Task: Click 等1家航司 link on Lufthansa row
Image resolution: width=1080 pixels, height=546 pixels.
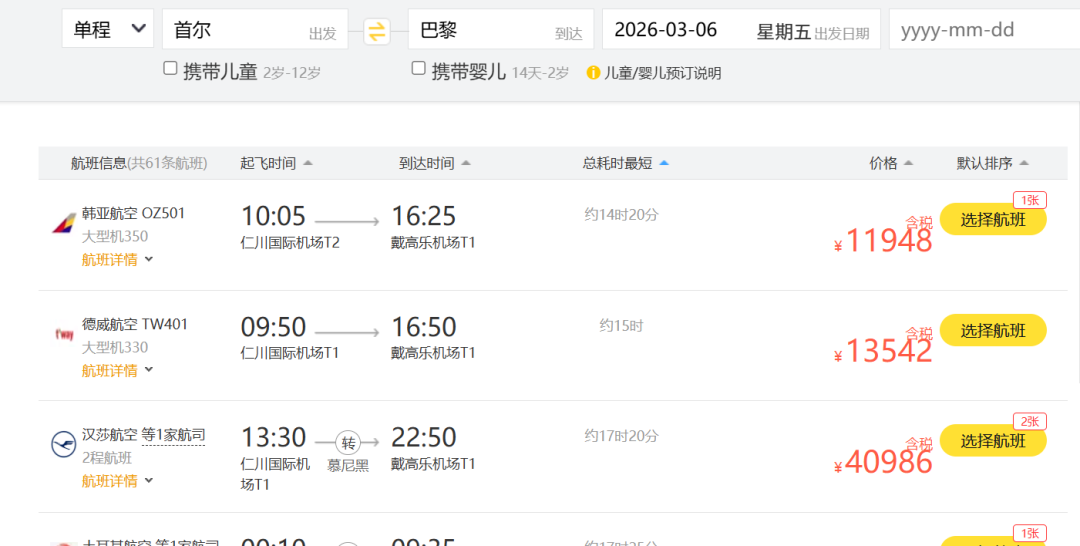Action: point(173,435)
